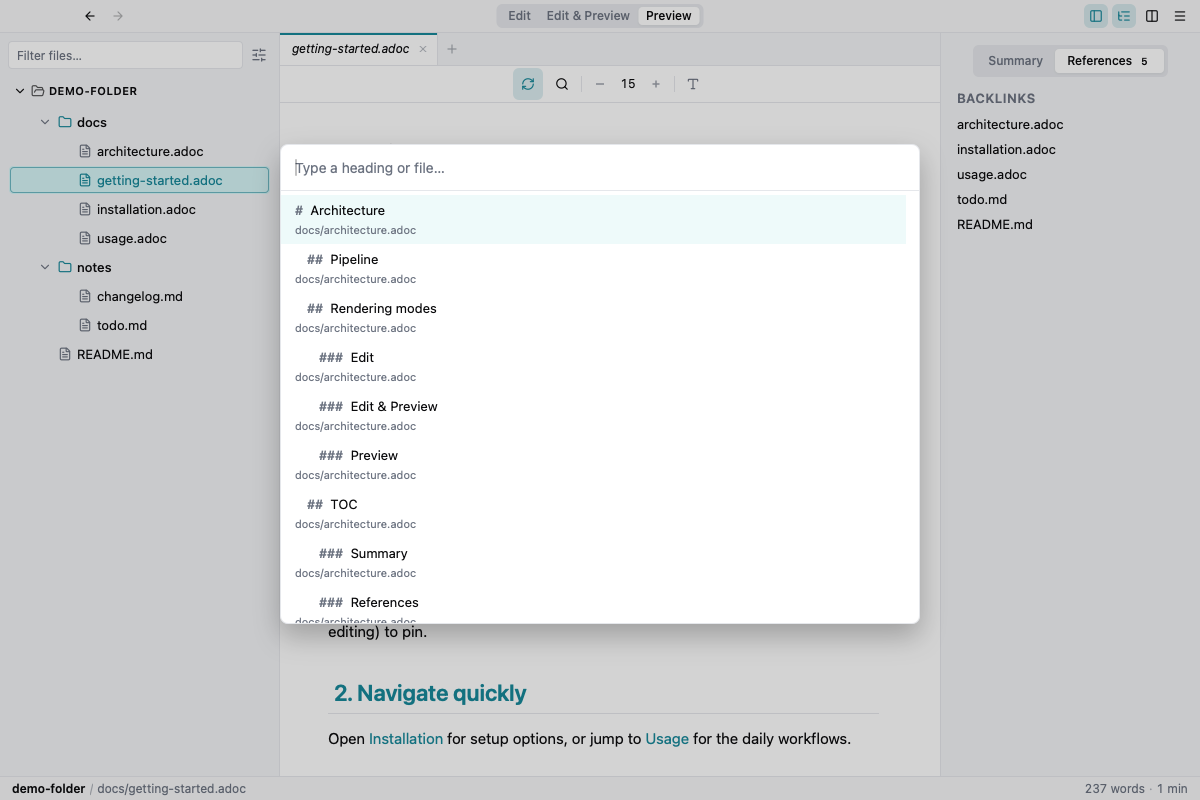Open README.md backlink
1200x800 pixels.
pos(995,225)
